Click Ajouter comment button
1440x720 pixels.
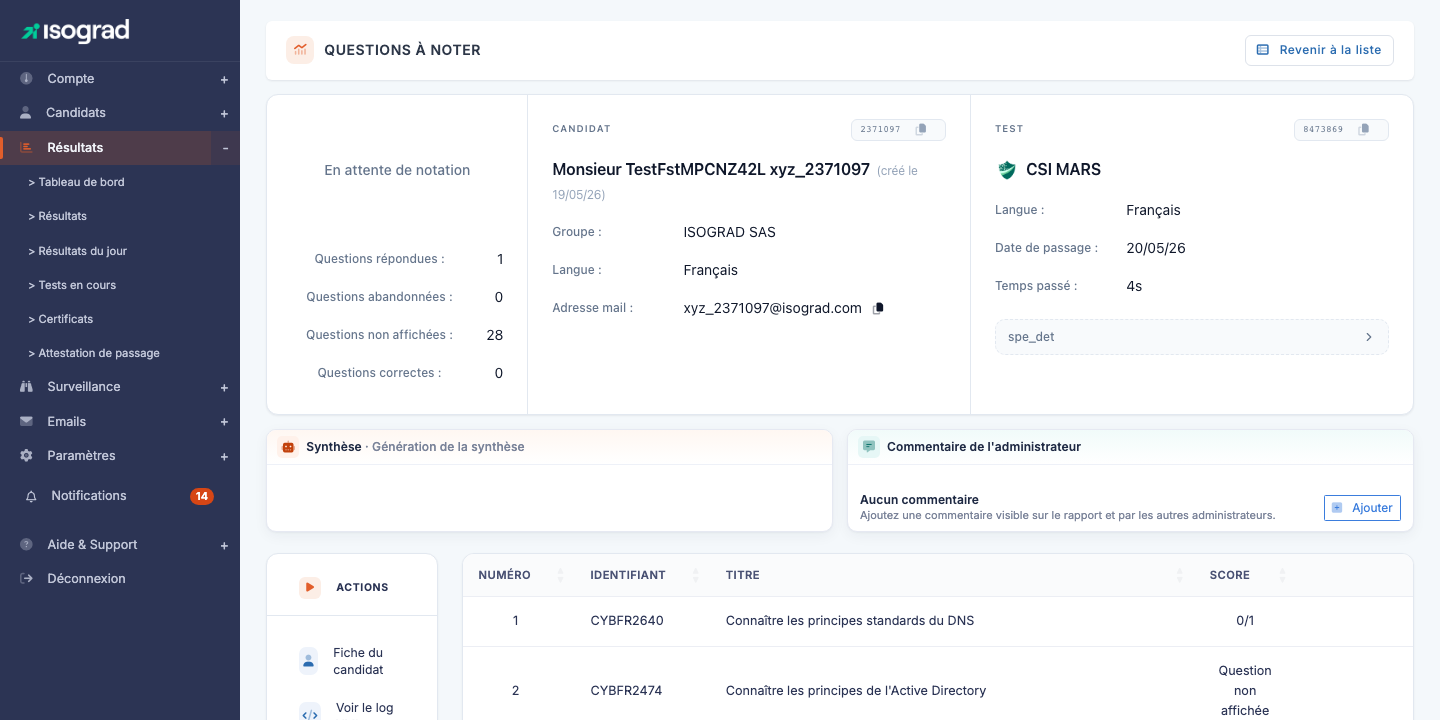tap(1362, 508)
